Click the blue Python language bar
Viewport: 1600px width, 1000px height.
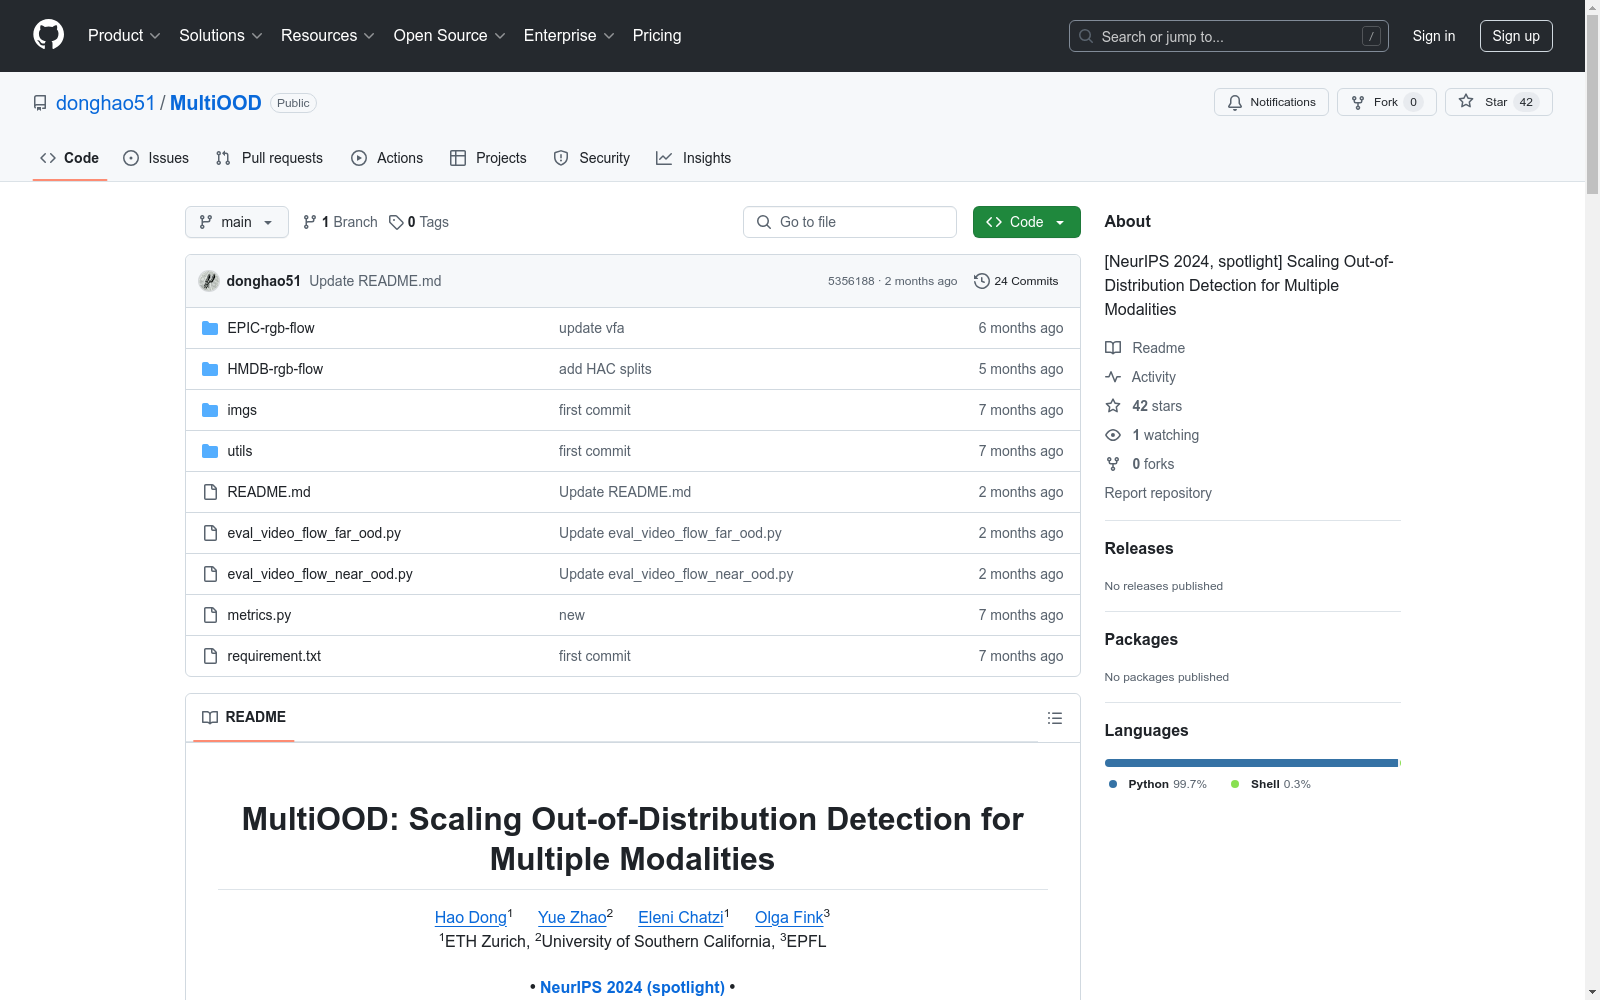tap(1250, 763)
